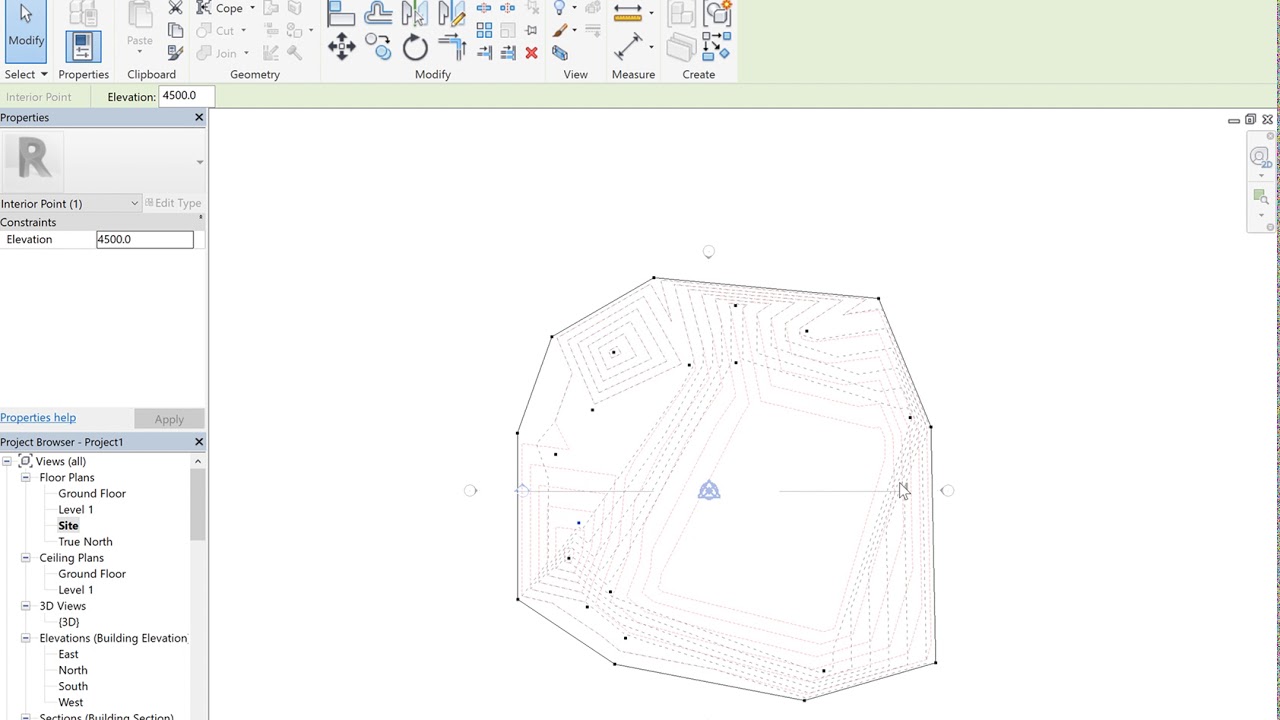
Task: Open the {3D} view
Action: point(69,622)
